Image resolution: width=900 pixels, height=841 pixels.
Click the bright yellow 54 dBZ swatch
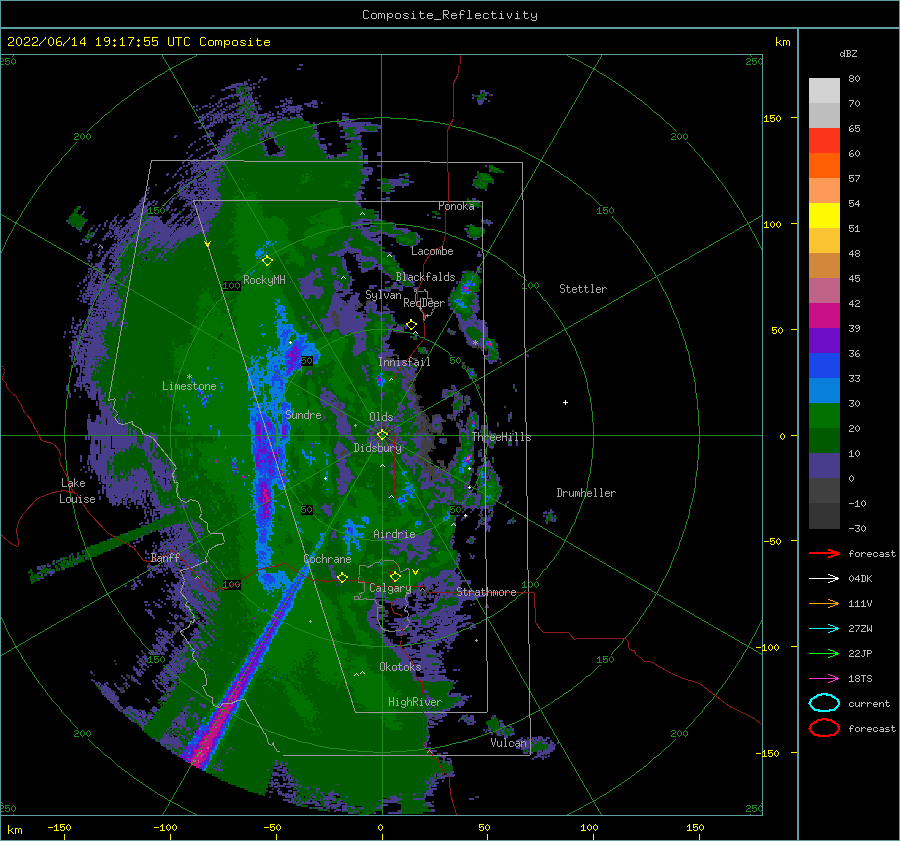[x=824, y=215]
